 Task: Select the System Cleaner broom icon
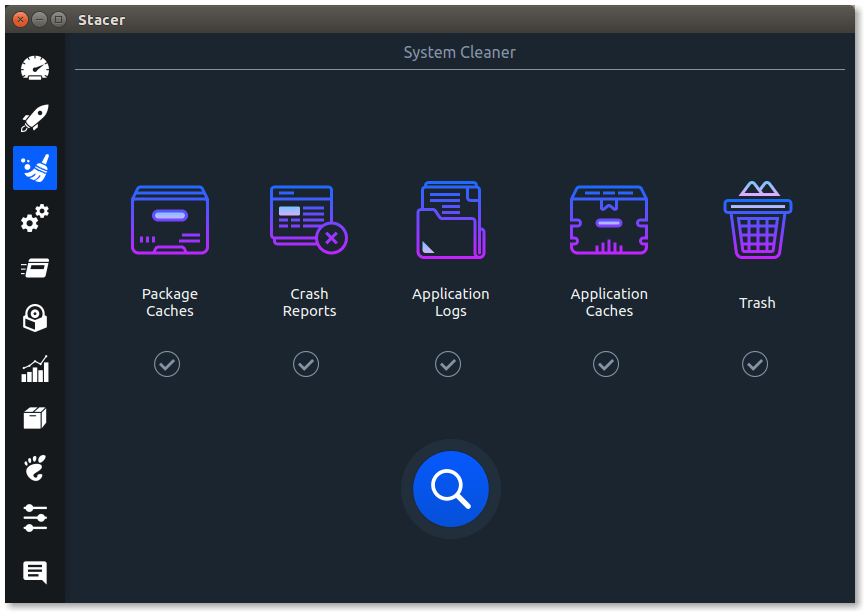tap(35, 168)
